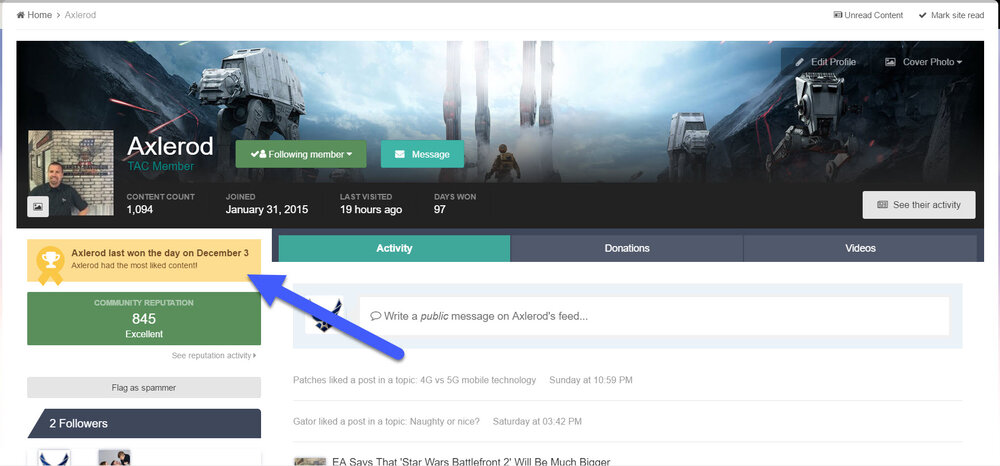The width and height of the screenshot is (1000, 466).
Task: Click the public message input field
Action: [654, 316]
